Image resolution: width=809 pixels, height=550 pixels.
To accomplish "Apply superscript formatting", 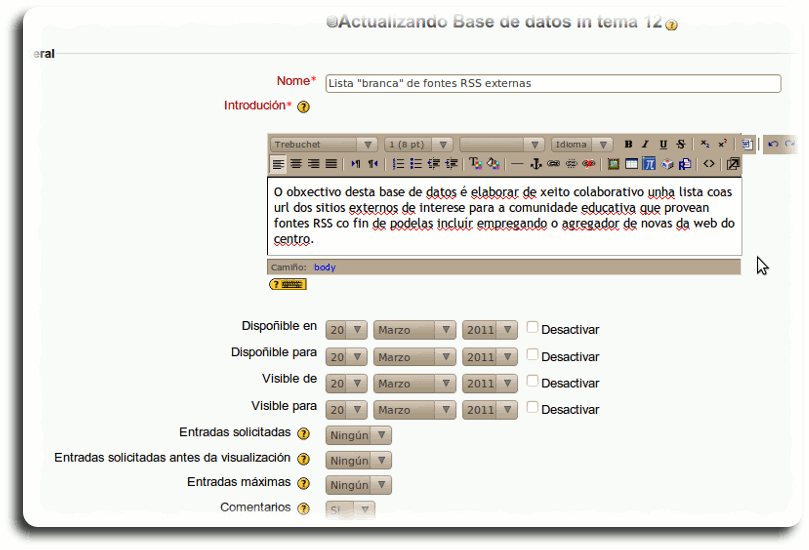I will click(722, 144).
